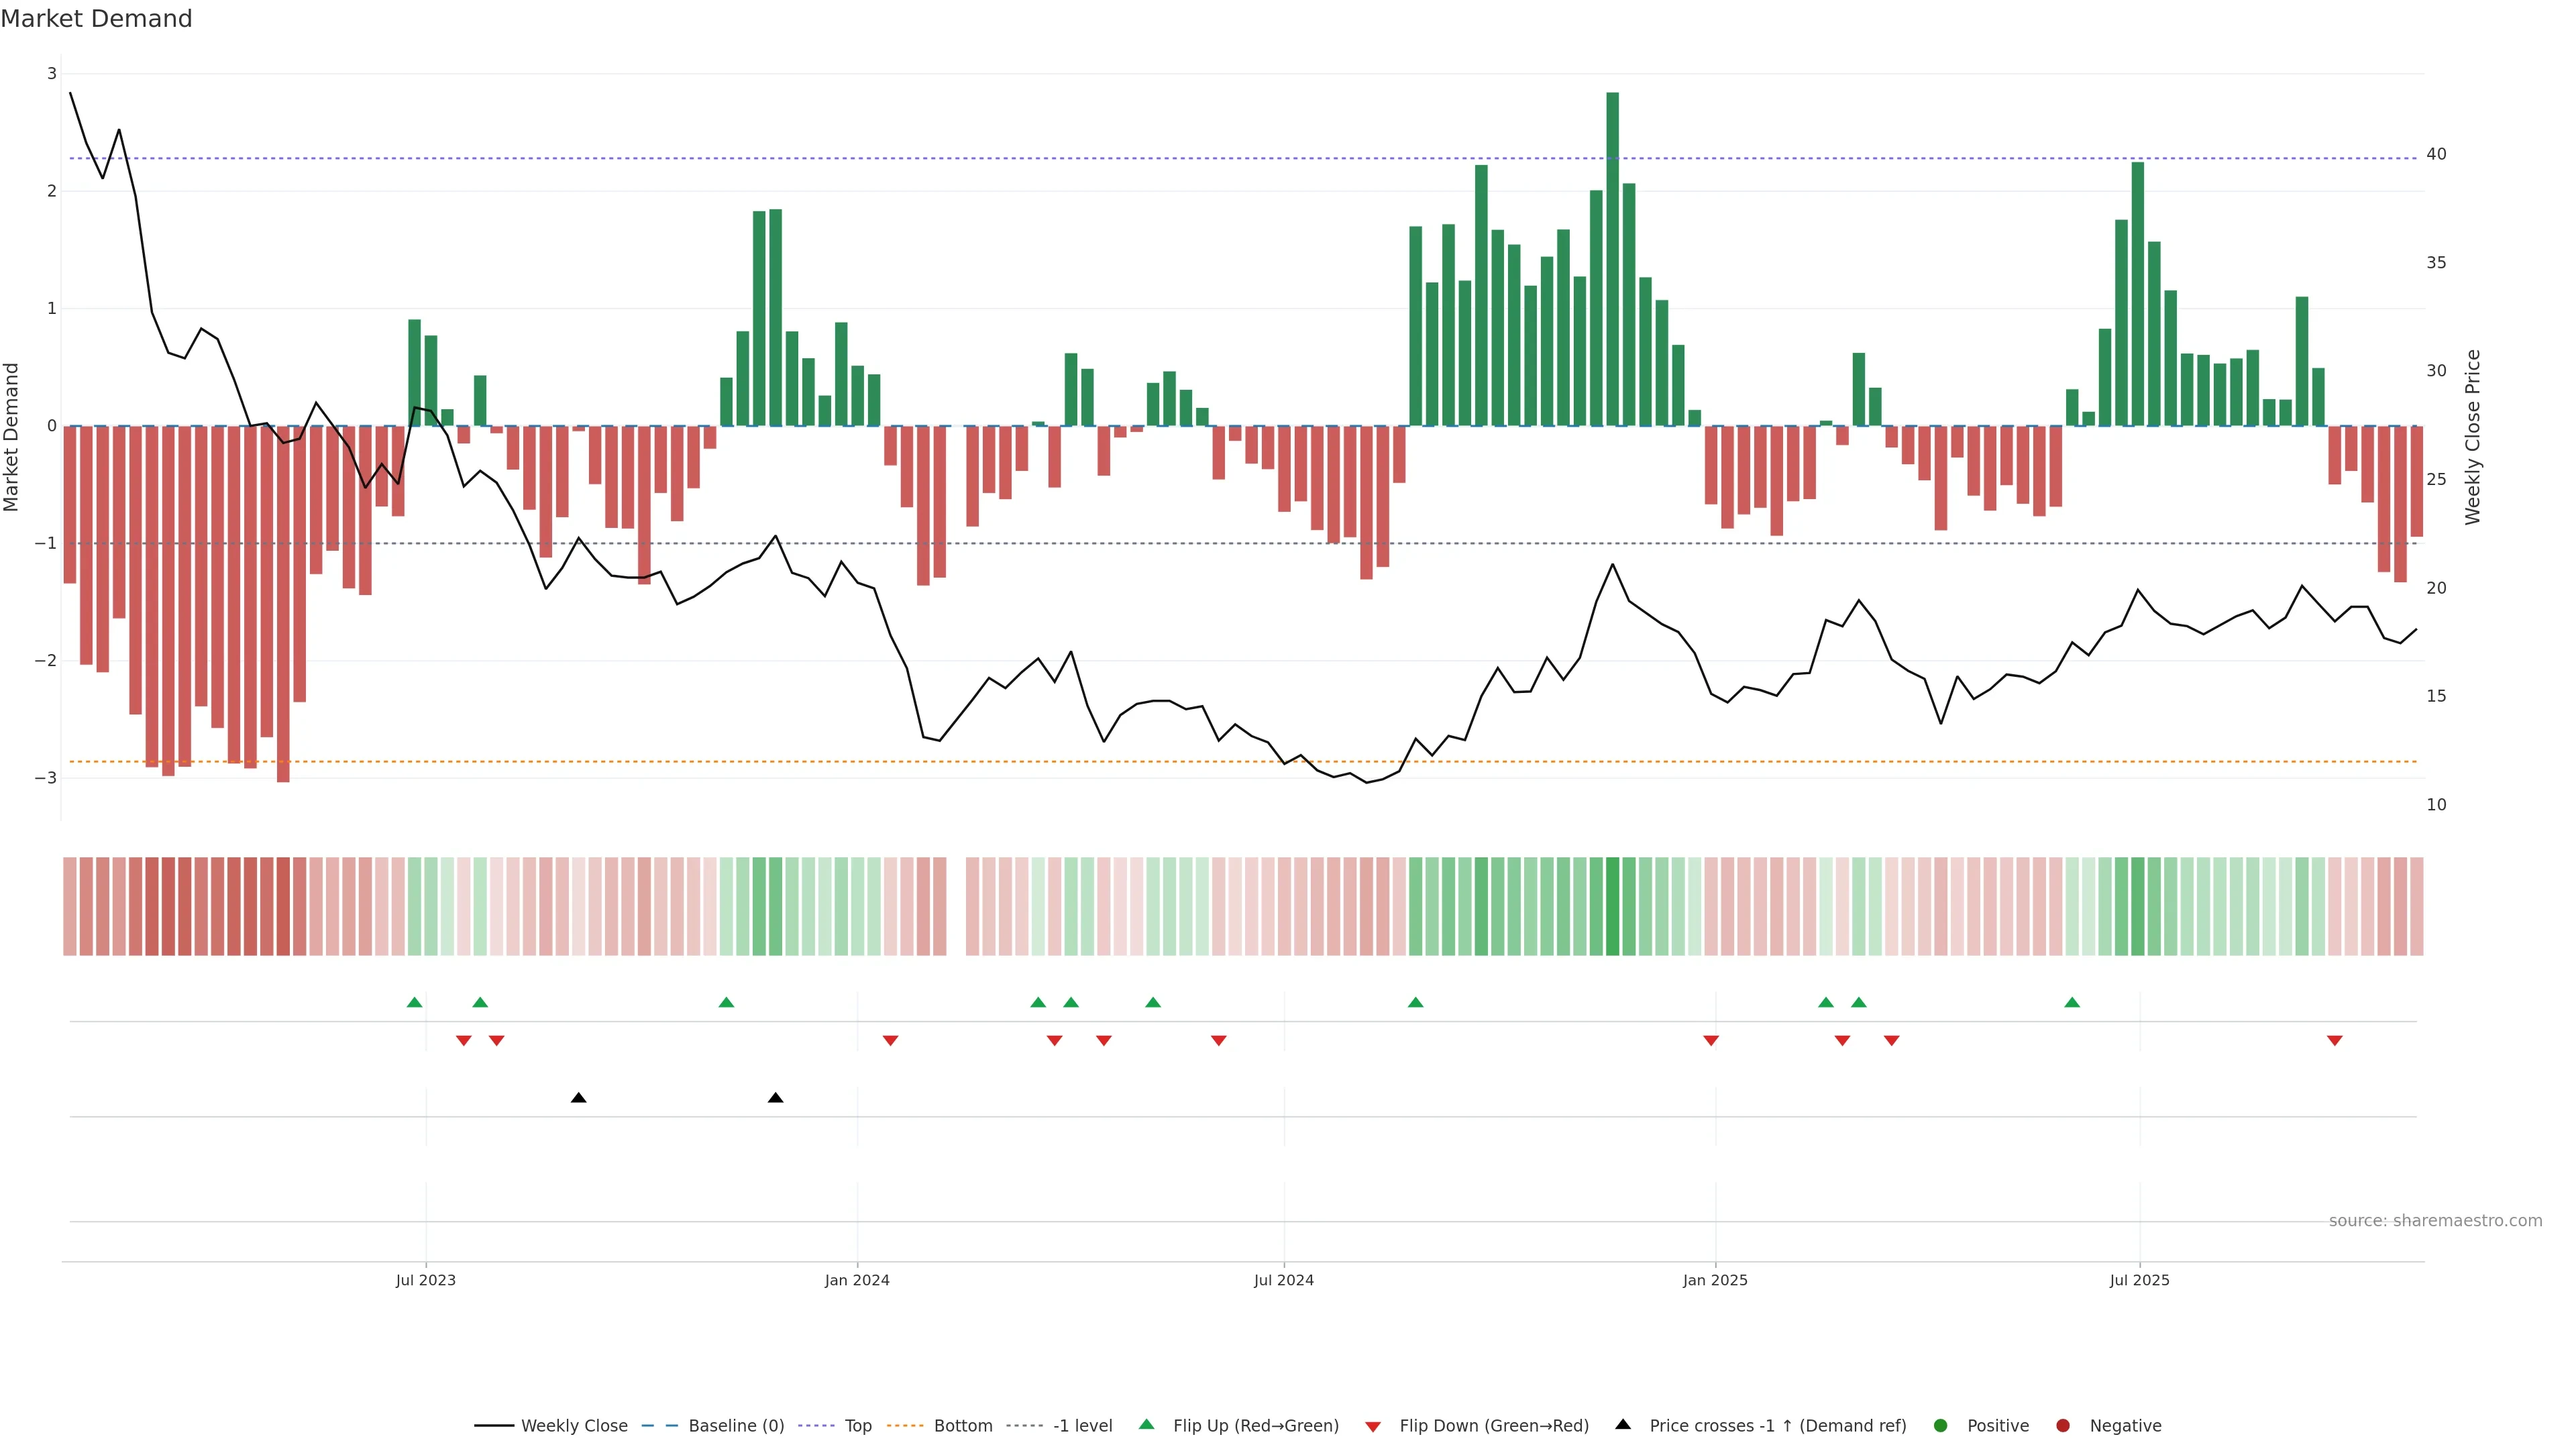The height and width of the screenshot is (1449, 2576).
Task: Click the black Price crosses -1 legend triangle
Action: coord(1623,1425)
